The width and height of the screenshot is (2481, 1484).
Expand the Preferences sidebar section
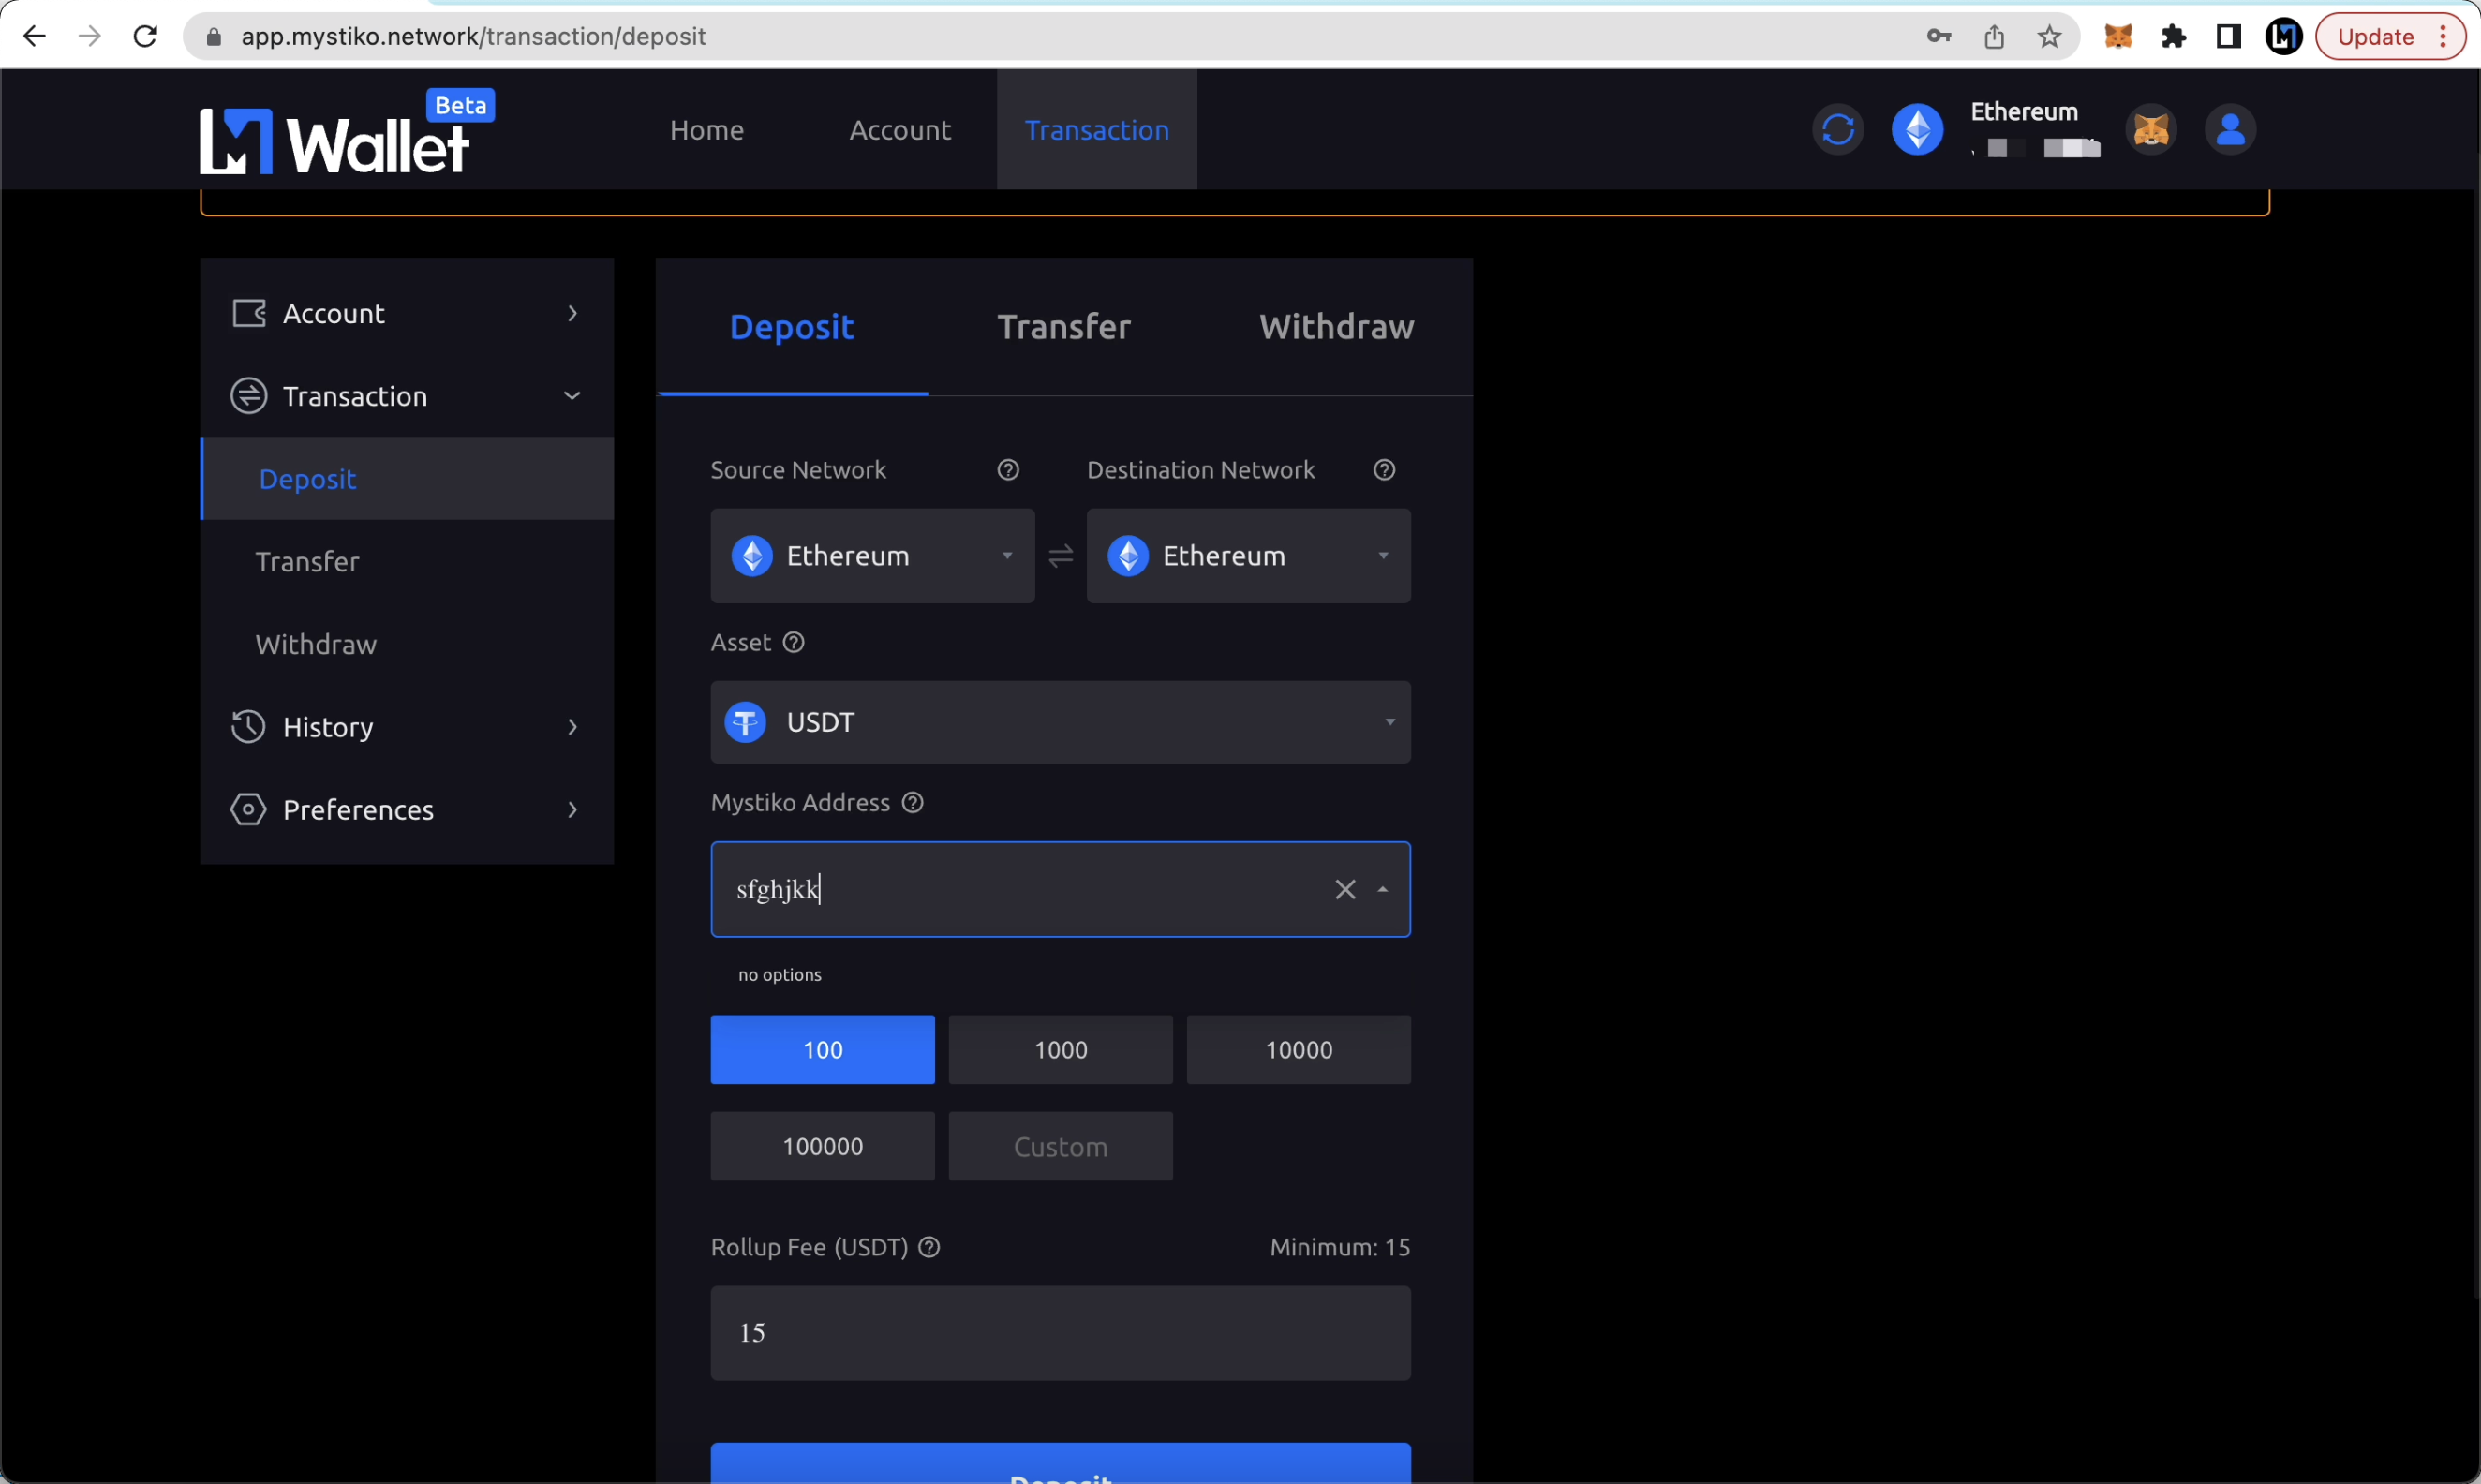(x=407, y=810)
